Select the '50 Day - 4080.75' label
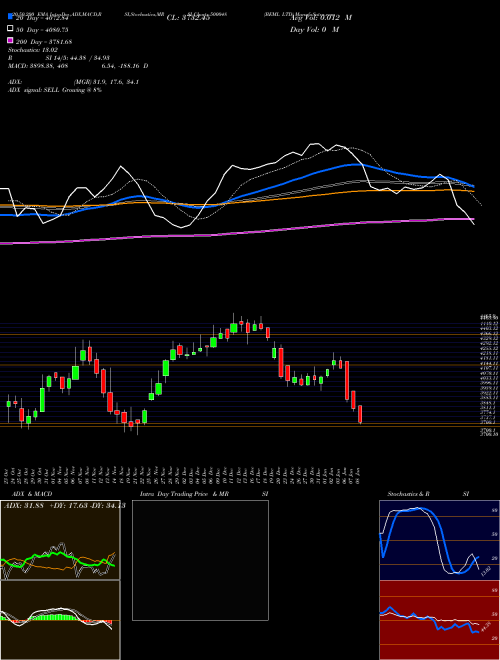 42,29
